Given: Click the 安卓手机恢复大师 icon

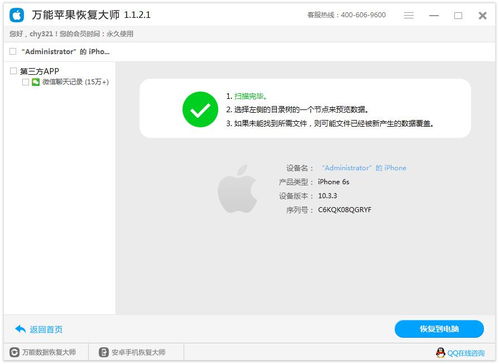Looking at the screenshot, I should (x=104, y=352).
